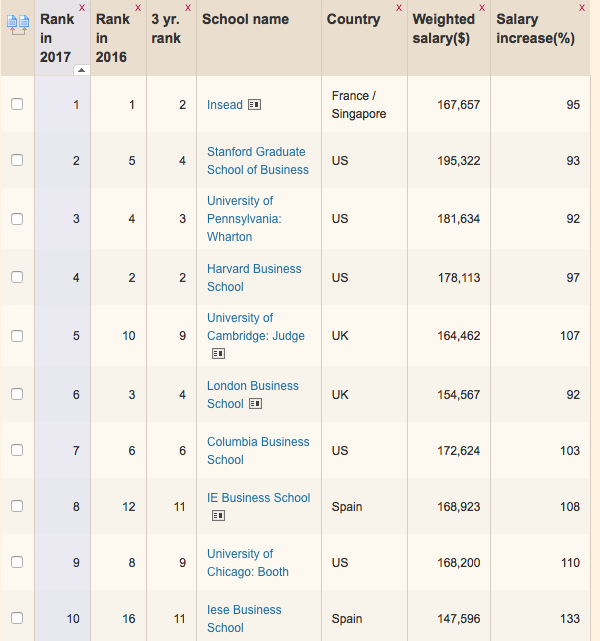
Task: Click Chicago Booth's salary increase 110
Action: (570, 563)
